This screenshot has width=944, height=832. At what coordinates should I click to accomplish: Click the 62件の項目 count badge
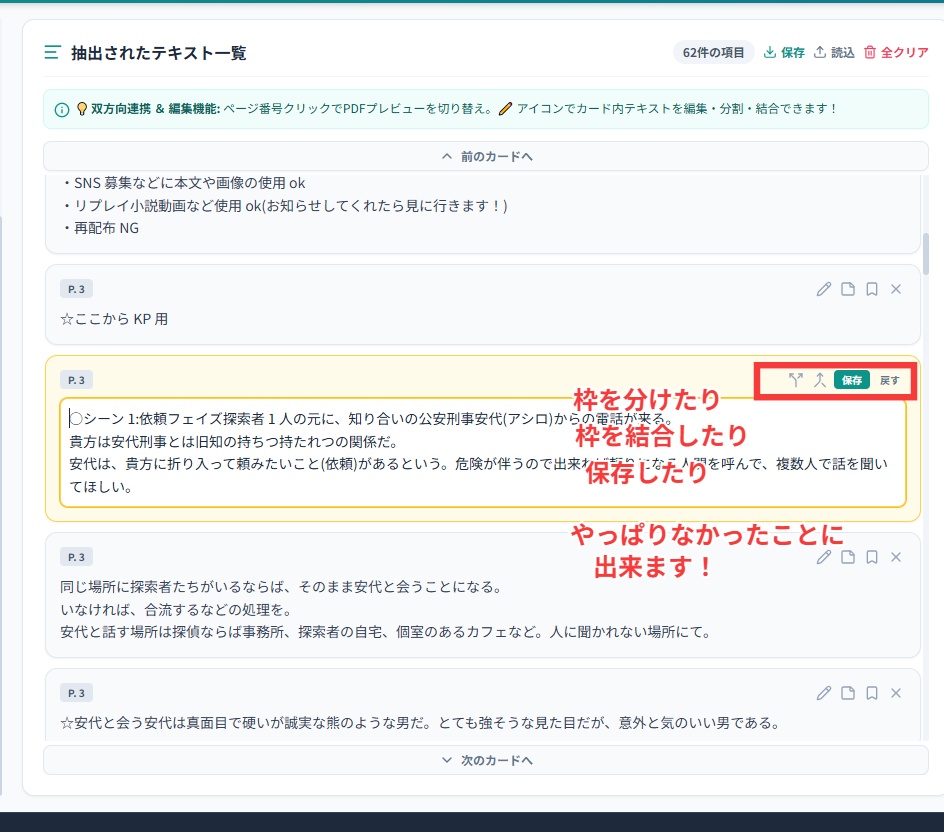pyautogui.click(x=713, y=52)
